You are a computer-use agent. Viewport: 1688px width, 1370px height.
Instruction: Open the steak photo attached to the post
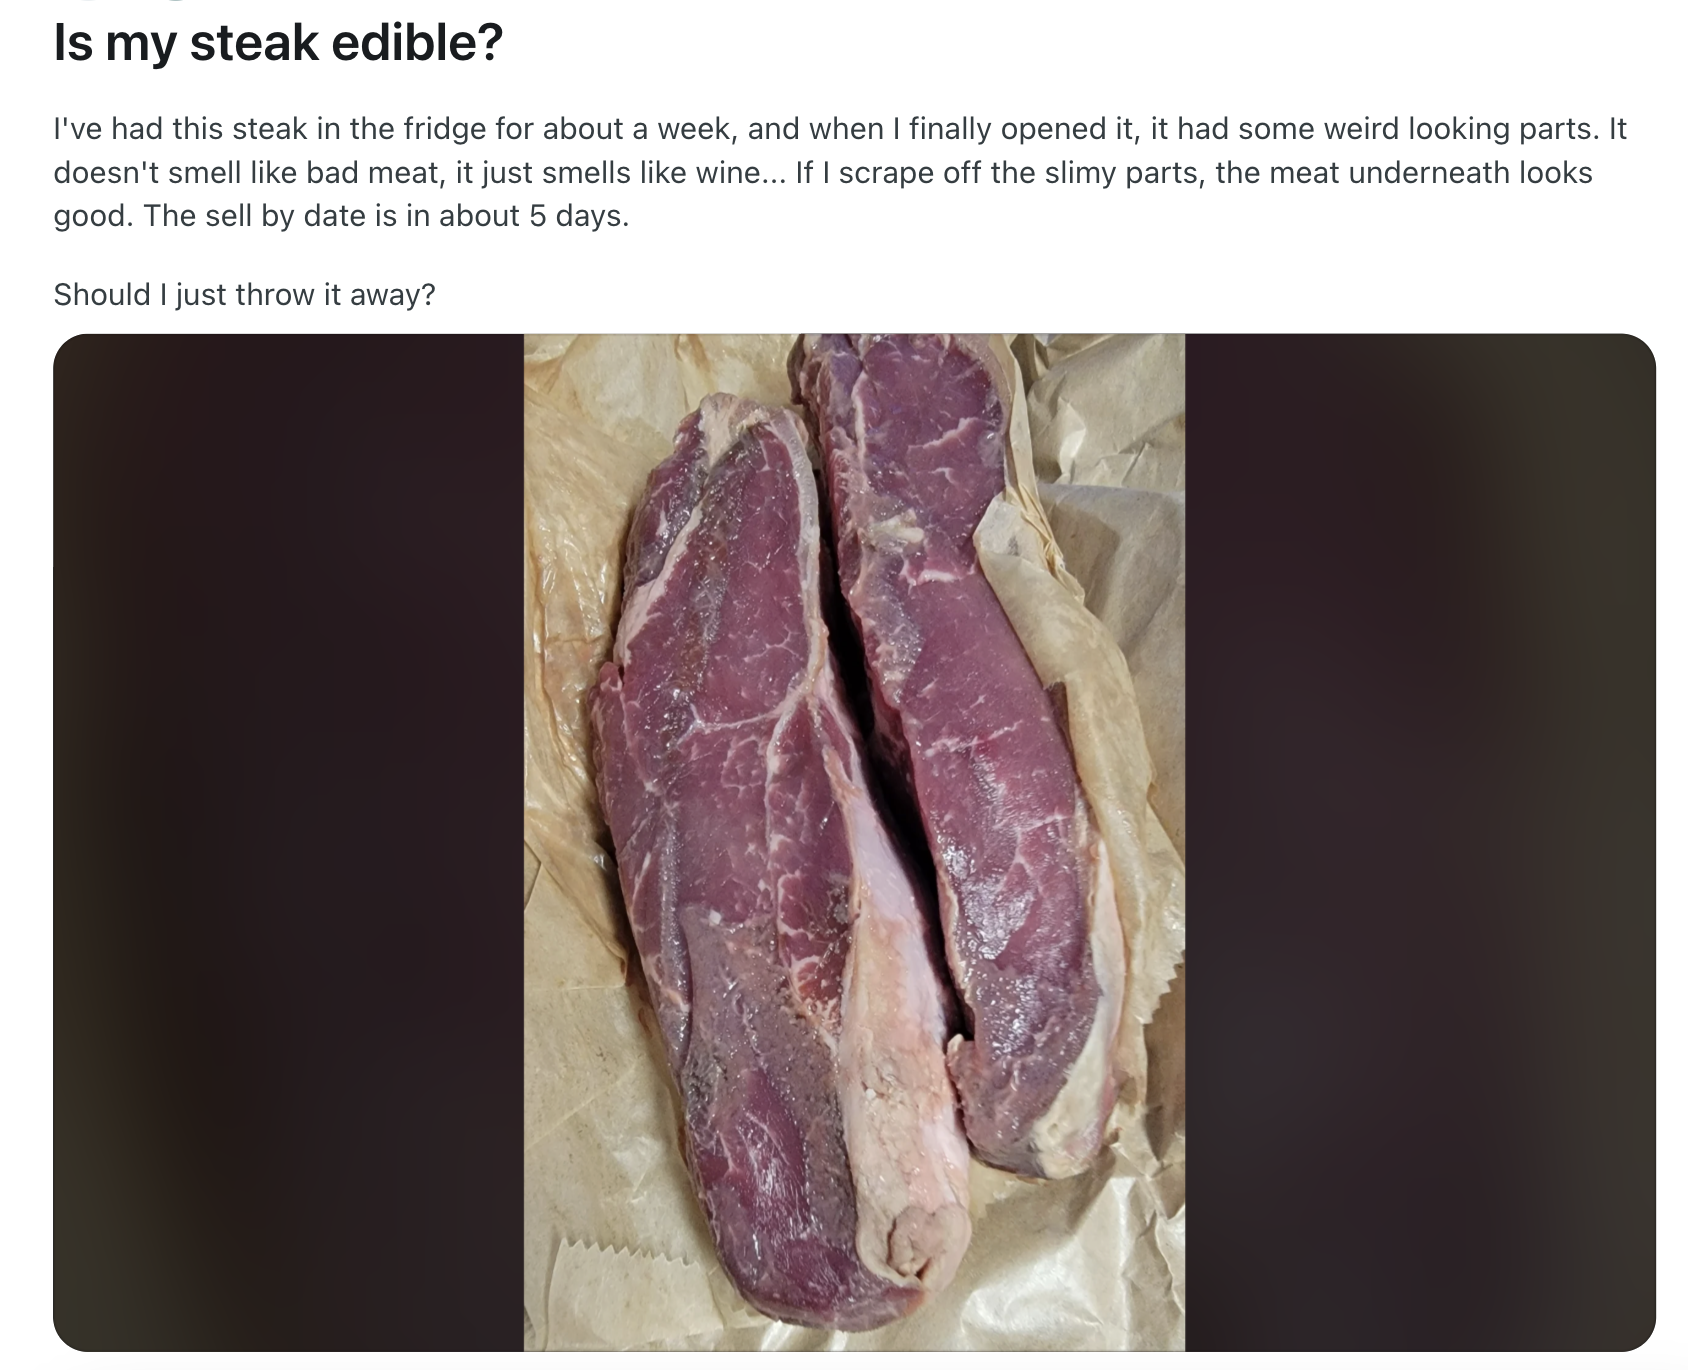coord(854,842)
